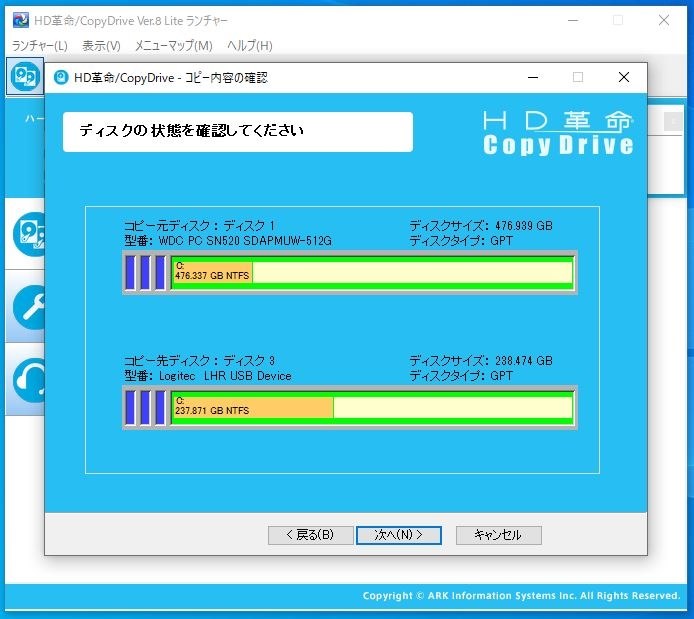
Task: Click the disk size text 238.474 GB
Action: click(x=524, y=361)
